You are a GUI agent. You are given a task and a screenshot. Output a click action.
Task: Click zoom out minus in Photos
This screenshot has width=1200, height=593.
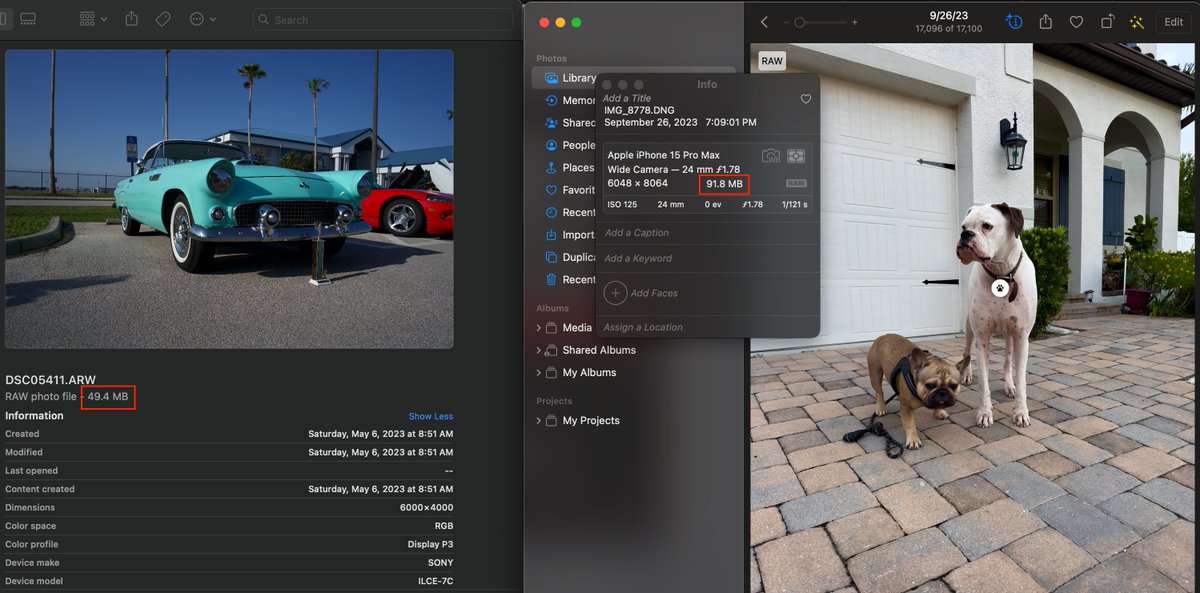tap(787, 22)
